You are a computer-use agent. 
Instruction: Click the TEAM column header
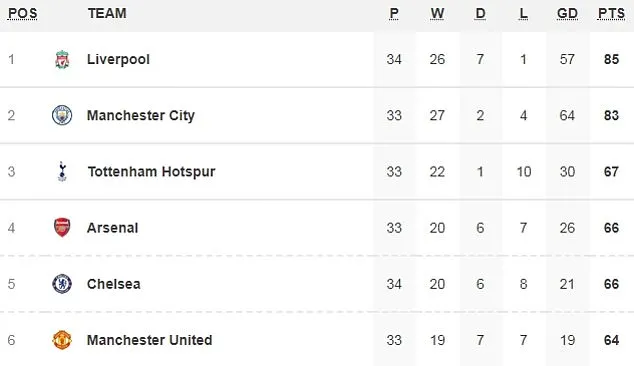point(107,13)
